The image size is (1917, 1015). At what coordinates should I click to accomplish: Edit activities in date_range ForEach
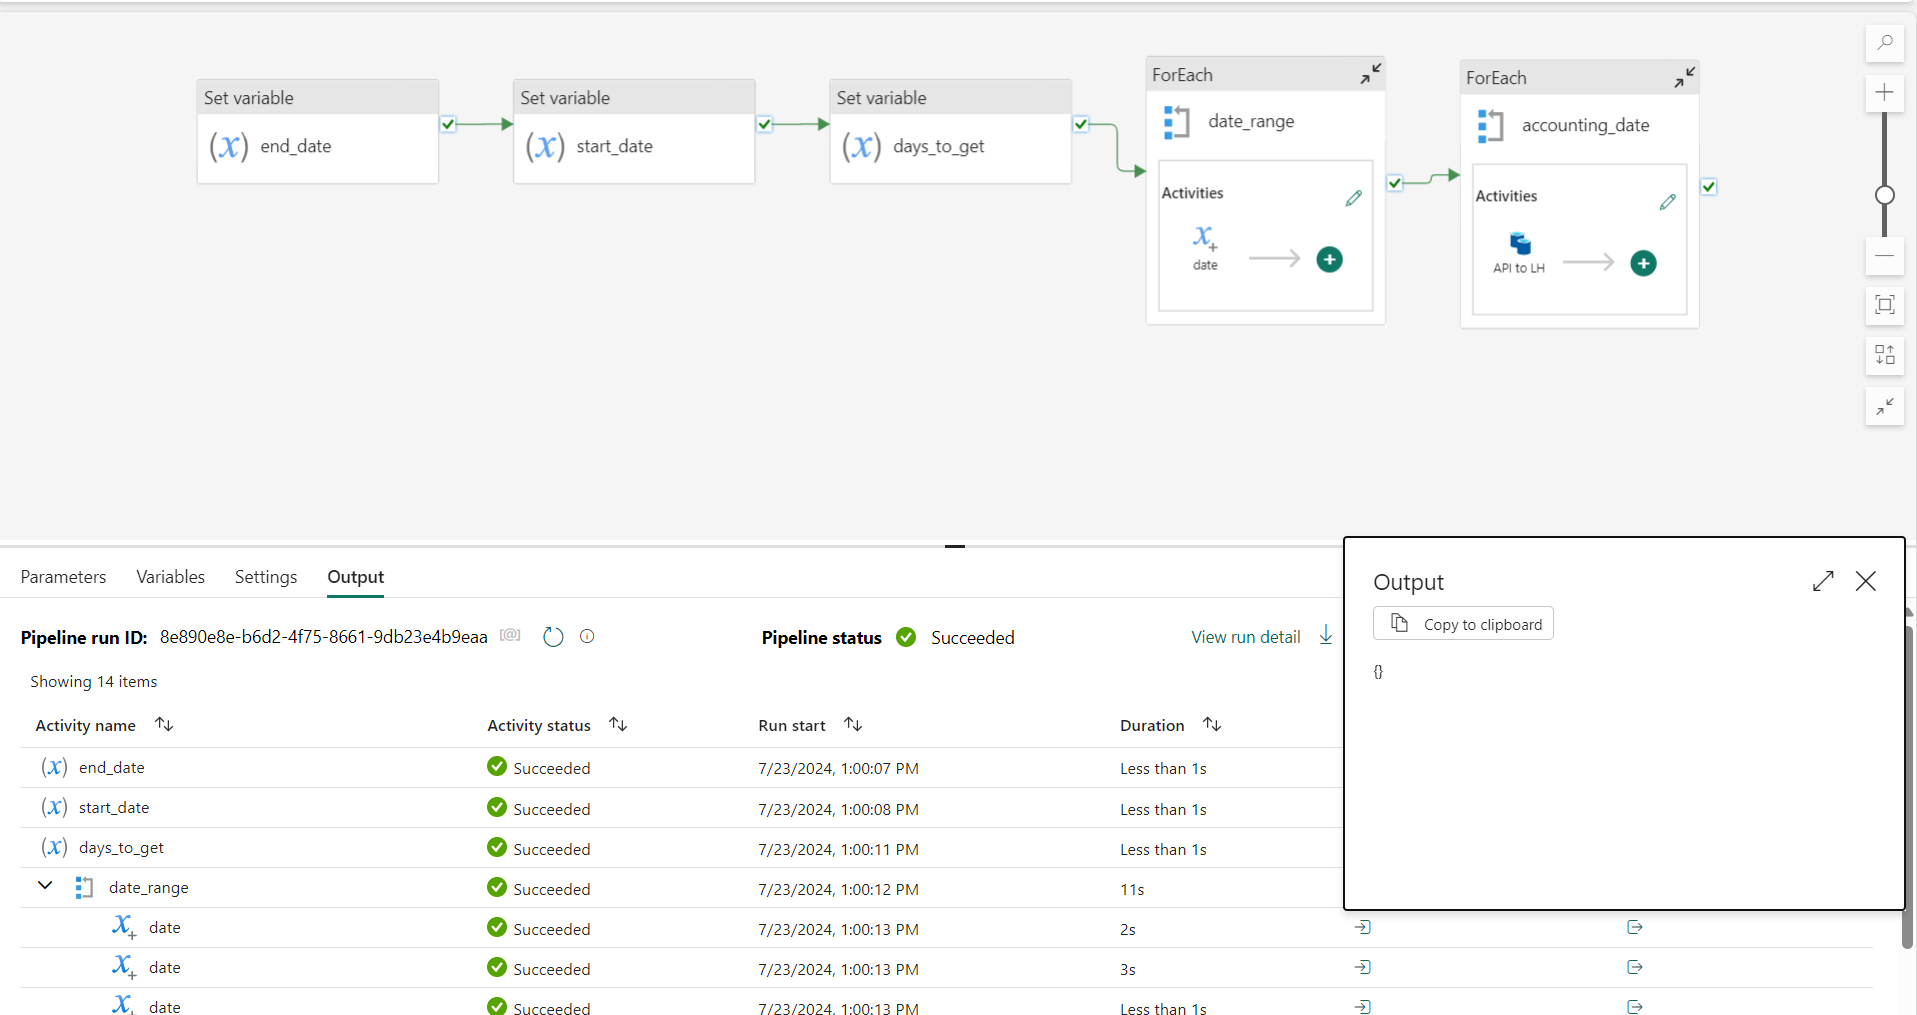pyautogui.click(x=1353, y=198)
